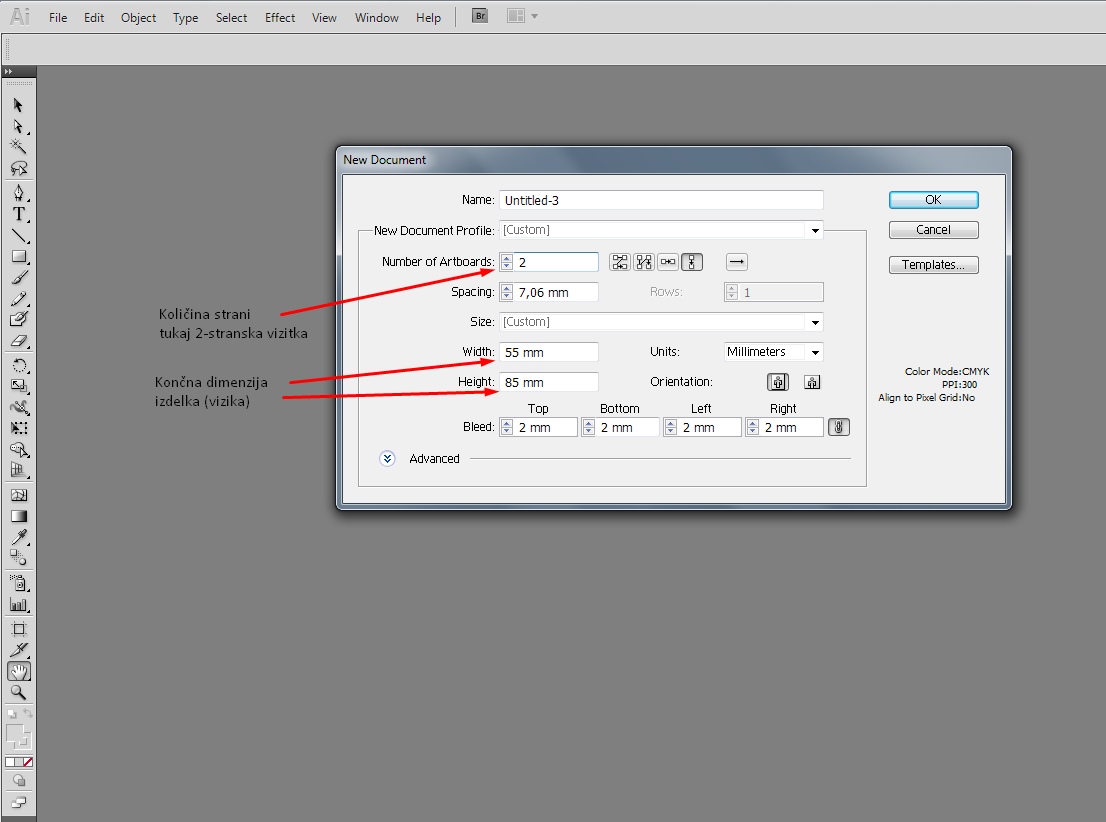Select the Column Graph tool
The height and width of the screenshot is (822, 1106).
[18, 605]
